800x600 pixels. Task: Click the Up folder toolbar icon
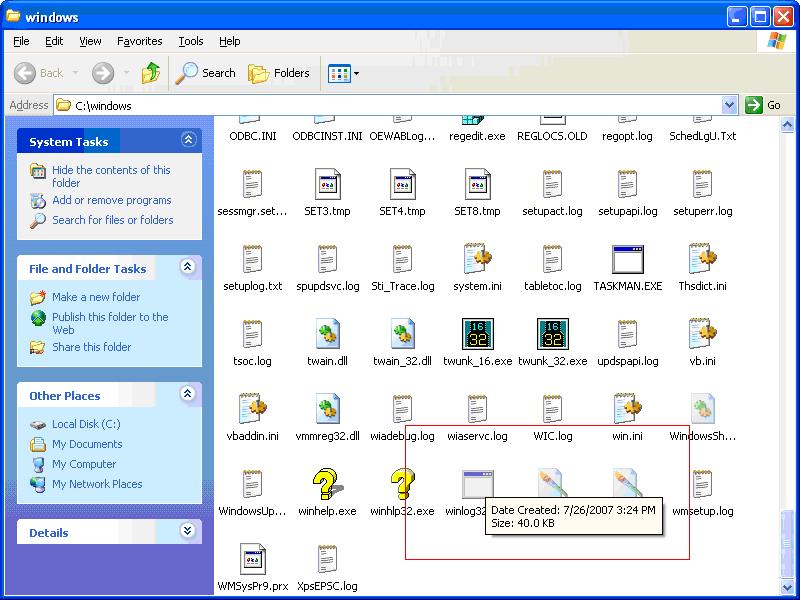pos(151,73)
